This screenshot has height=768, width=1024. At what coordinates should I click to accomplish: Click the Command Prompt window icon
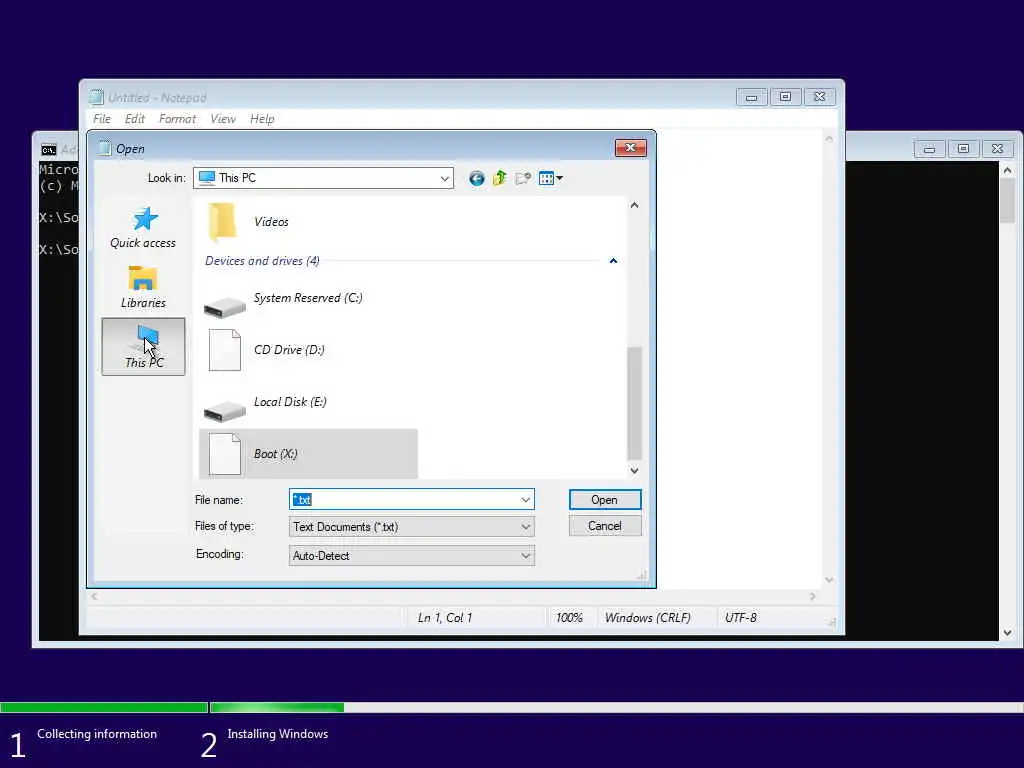click(48, 150)
